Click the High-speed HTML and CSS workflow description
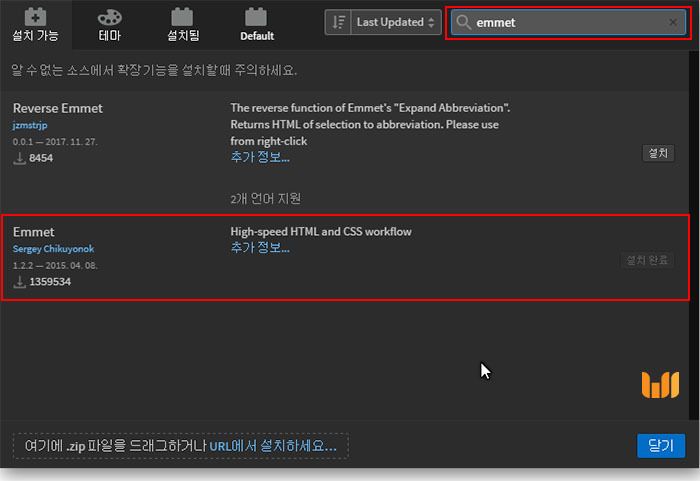This screenshot has width=700, height=481. click(321, 231)
